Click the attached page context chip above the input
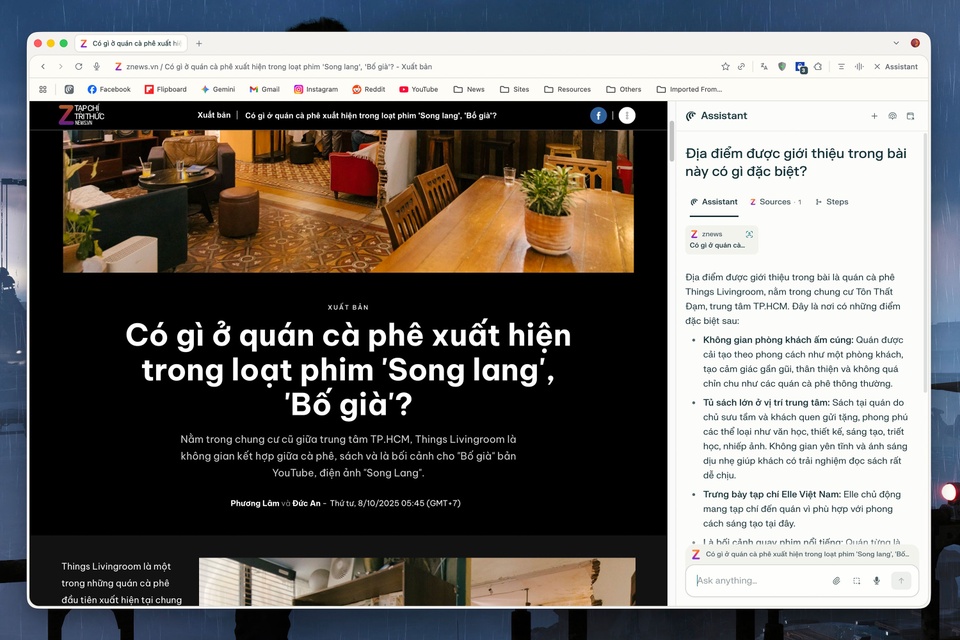The height and width of the screenshot is (640, 960). pyautogui.click(x=801, y=554)
